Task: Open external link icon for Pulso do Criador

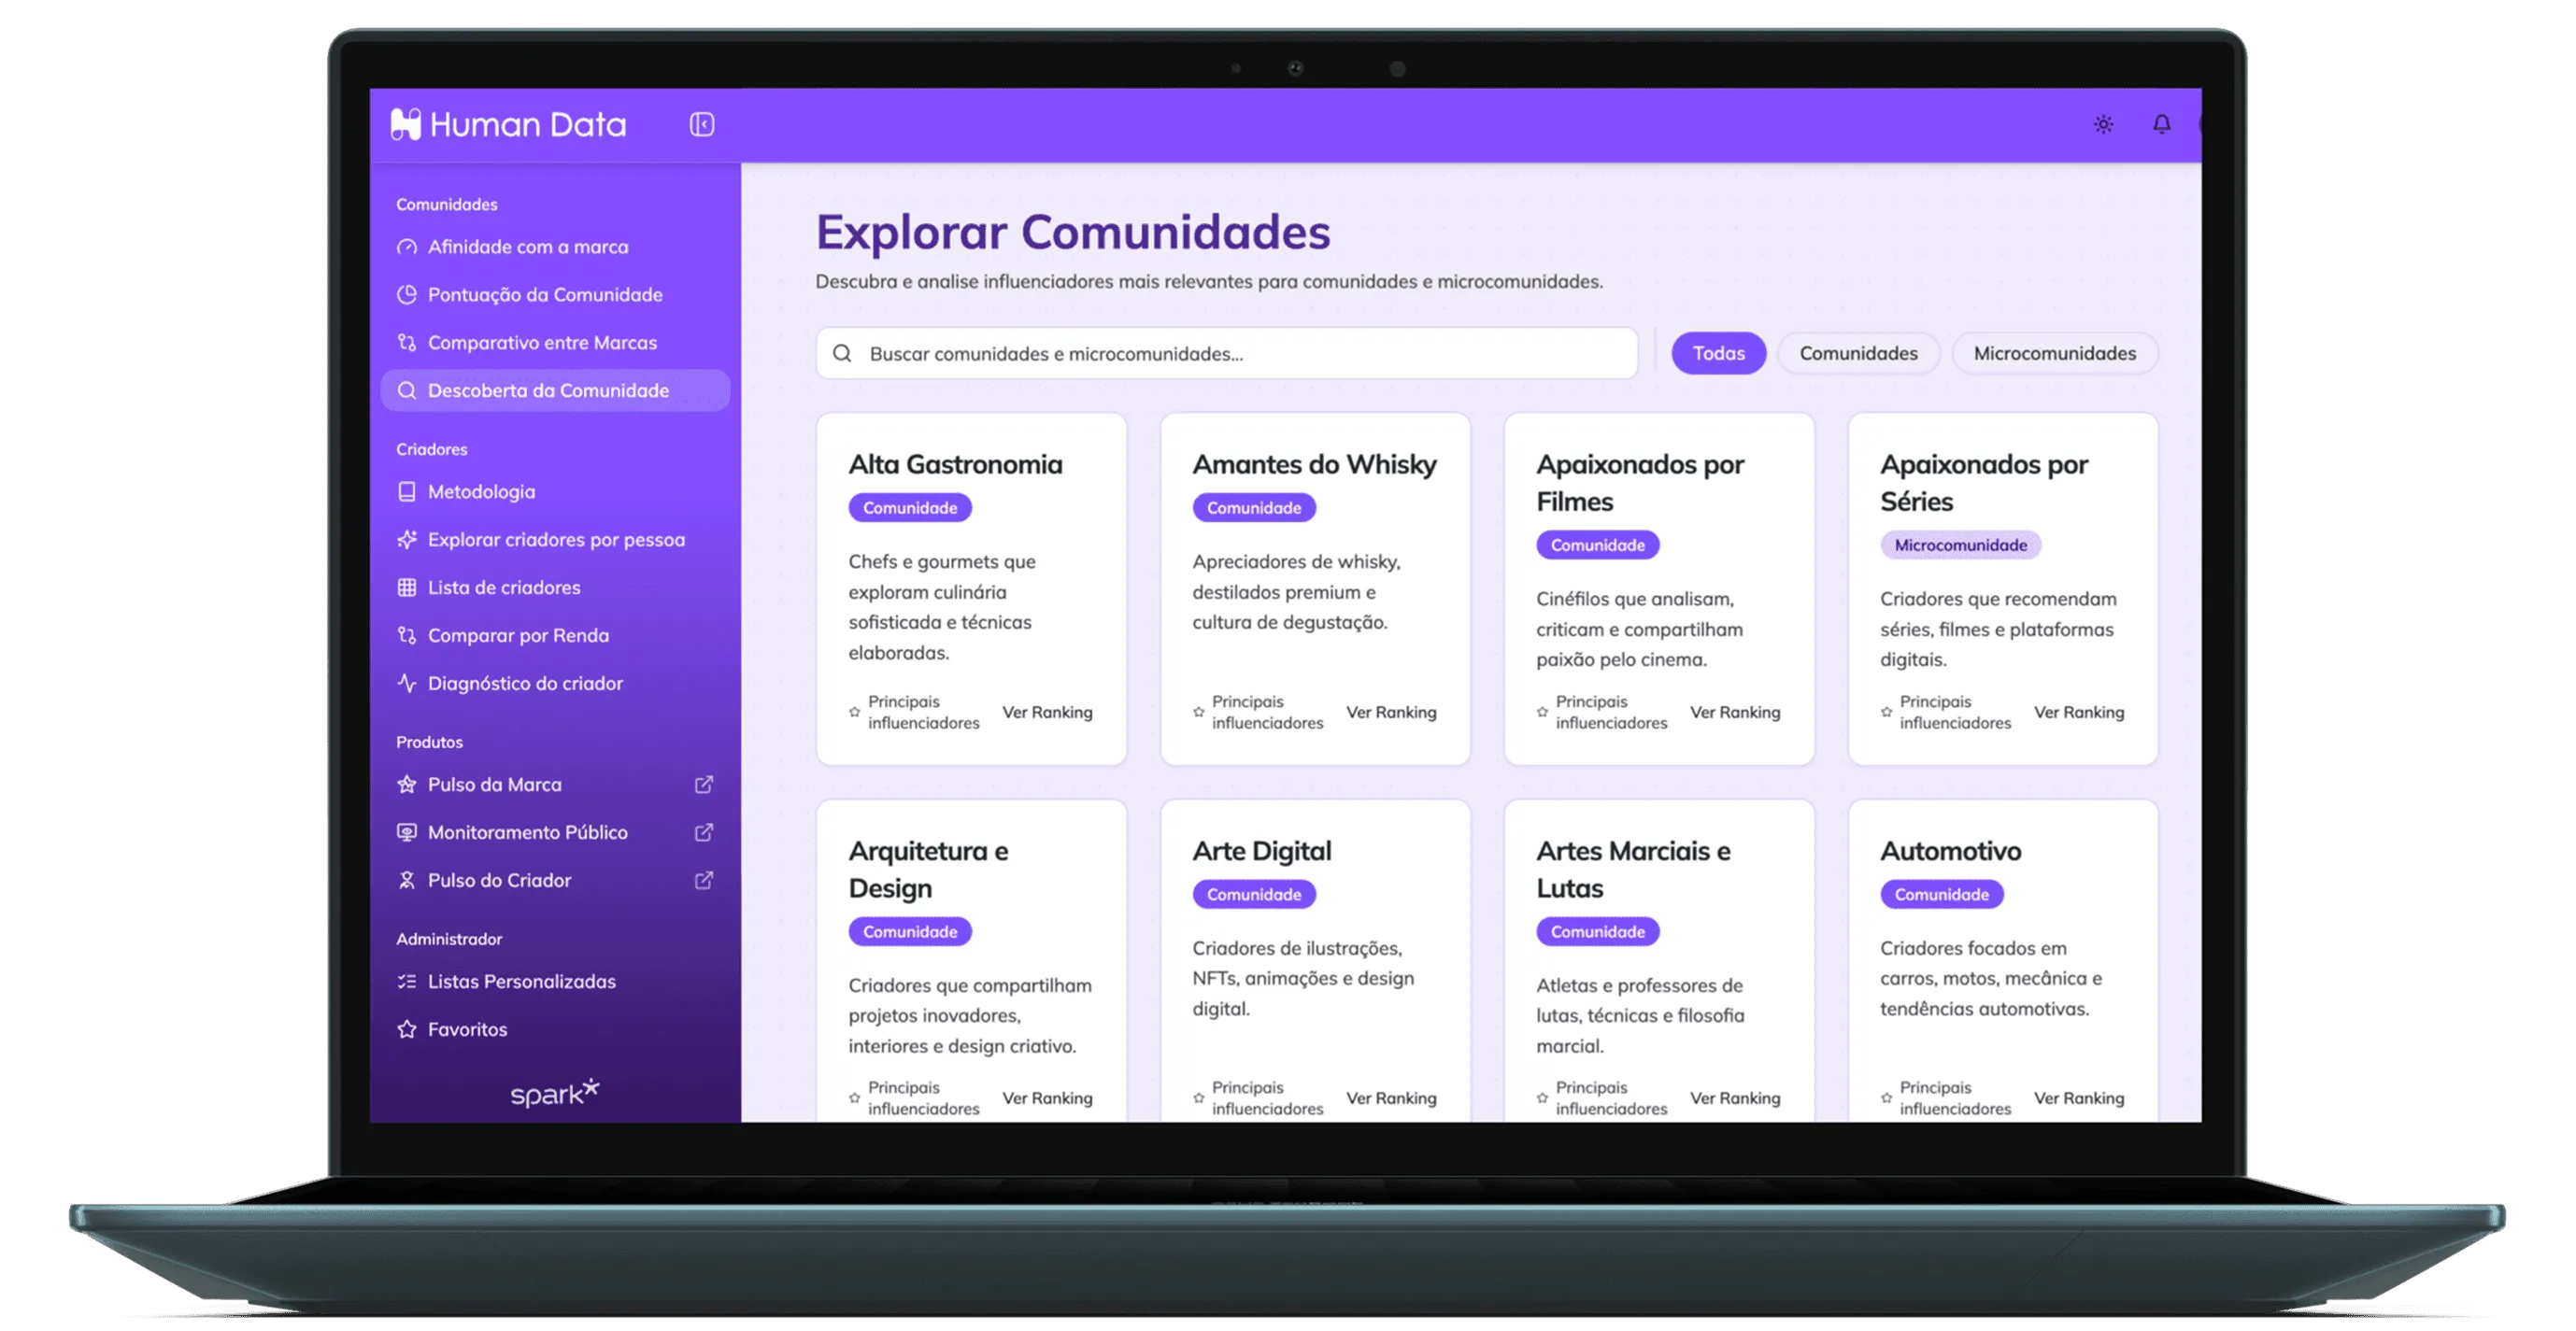Action: 704,881
